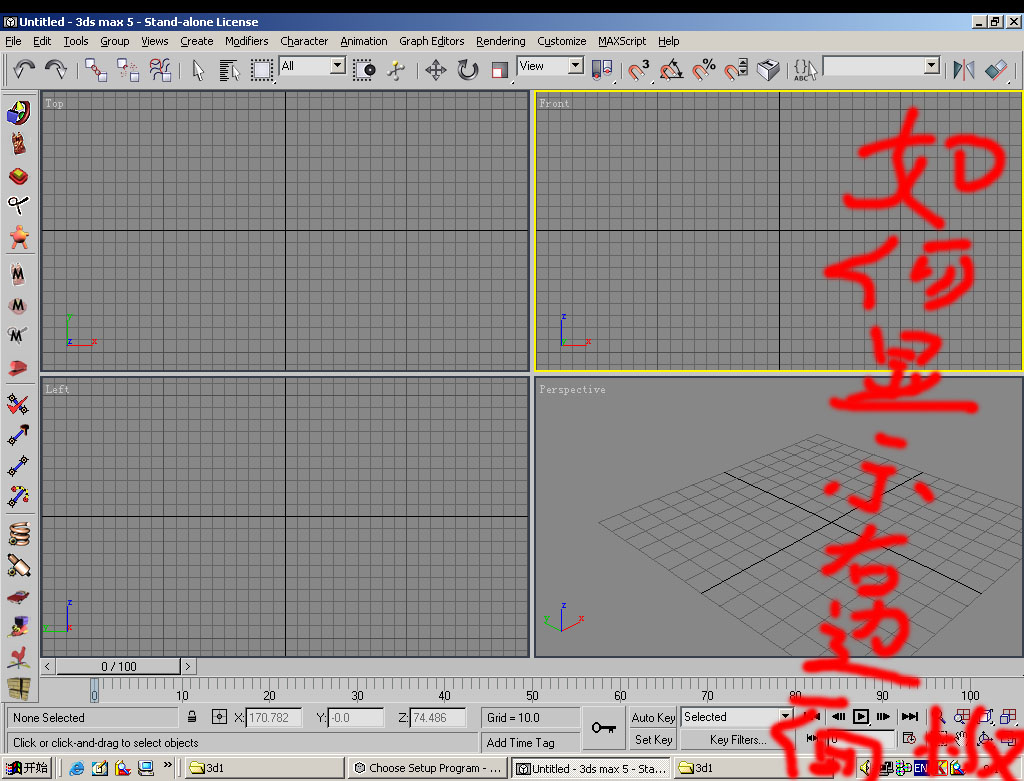Click the Unlink Selection tool
This screenshot has width=1024, height=781.
point(128,69)
